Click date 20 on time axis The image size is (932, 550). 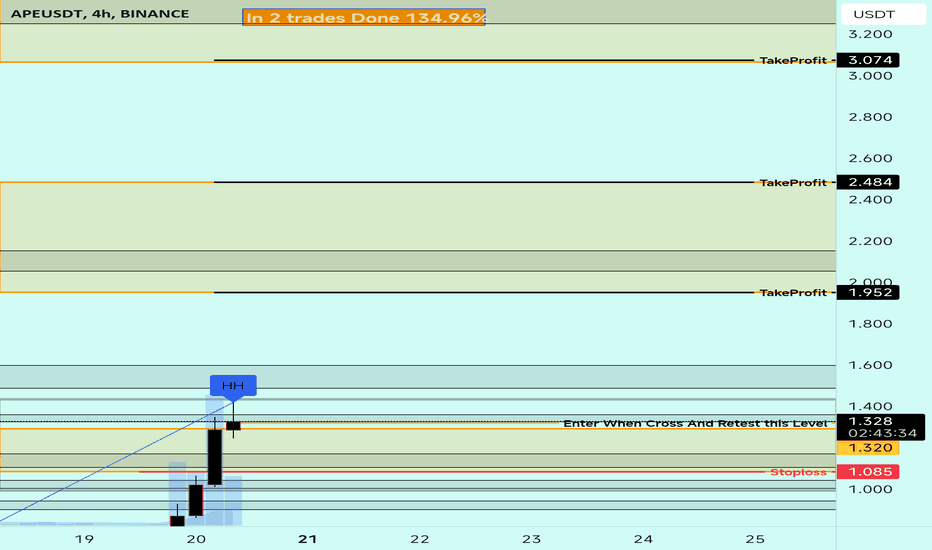click(x=196, y=539)
